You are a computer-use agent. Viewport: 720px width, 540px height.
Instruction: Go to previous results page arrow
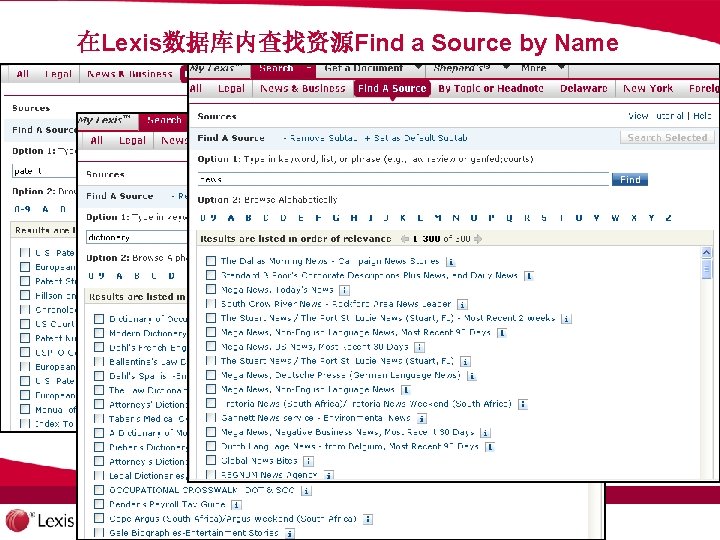405,239
